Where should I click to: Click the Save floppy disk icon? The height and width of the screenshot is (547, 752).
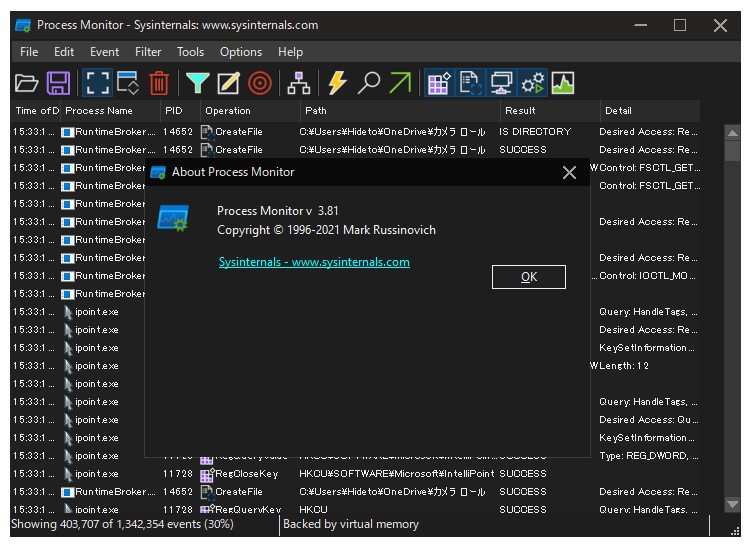coord(58,83)
